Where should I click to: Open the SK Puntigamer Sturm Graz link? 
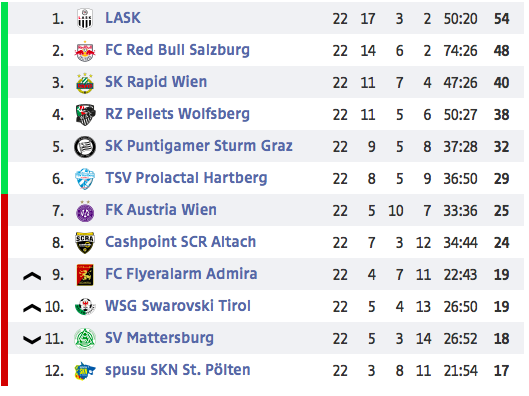coord(199,146)
